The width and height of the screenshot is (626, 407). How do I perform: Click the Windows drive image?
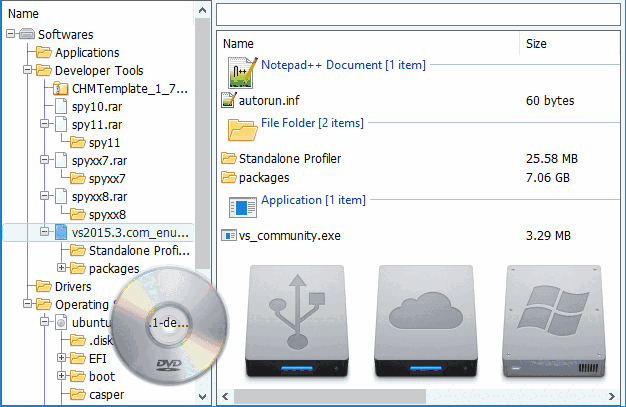tap(554, 321)
